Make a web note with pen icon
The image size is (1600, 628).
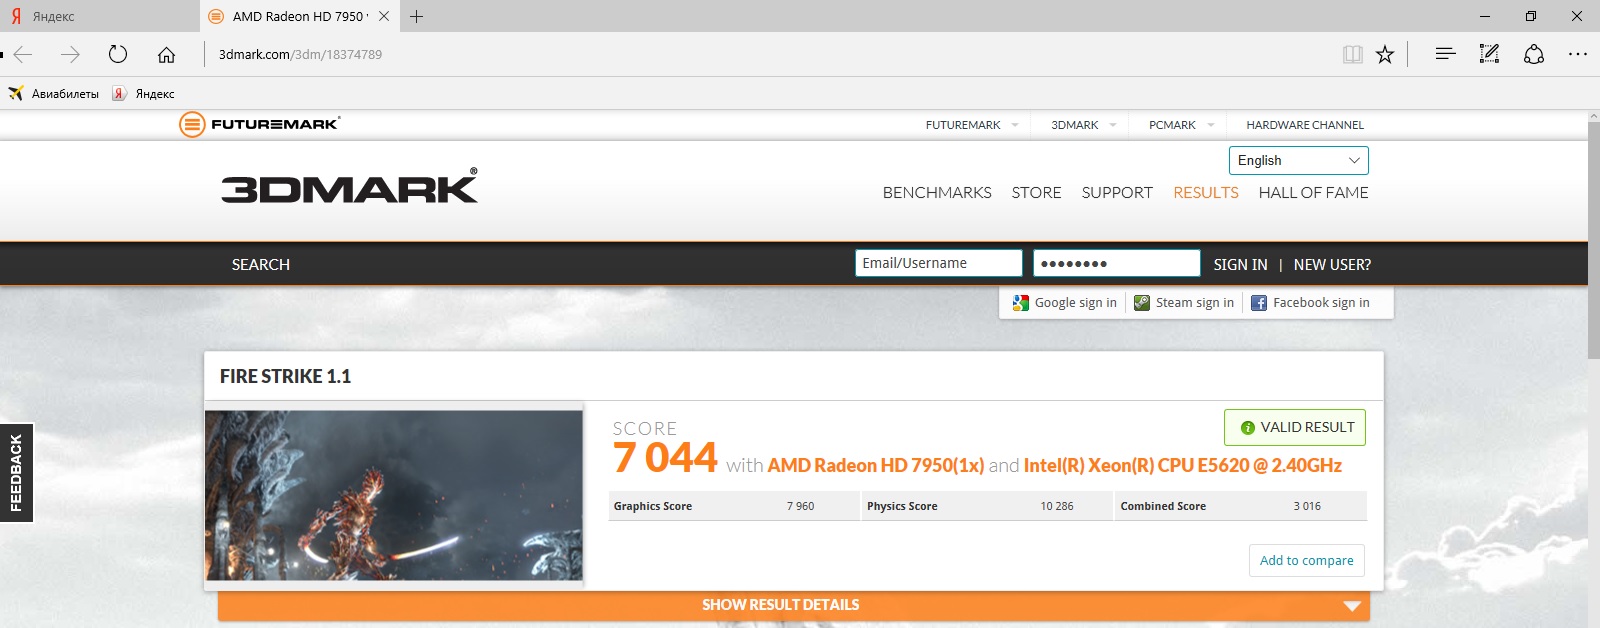point(1489,54)
